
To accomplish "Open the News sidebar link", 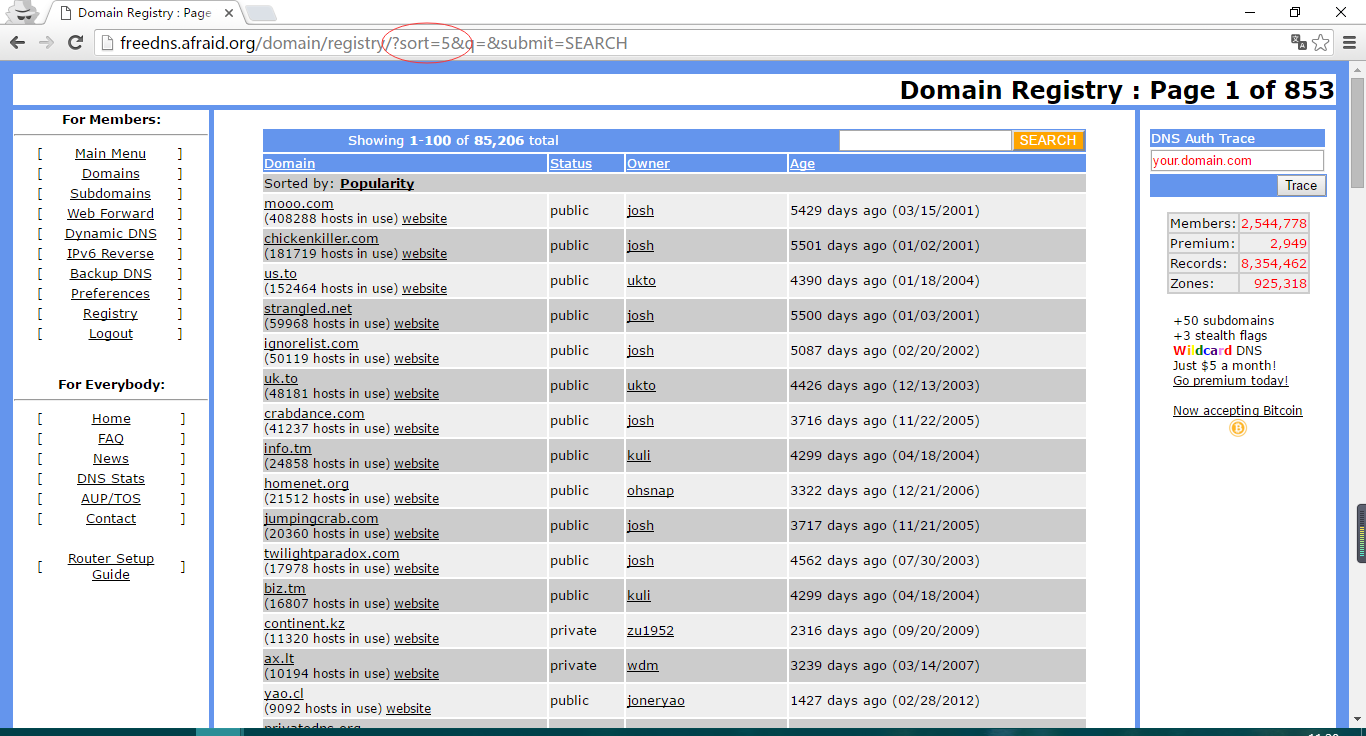I will (x=111, y=459).
